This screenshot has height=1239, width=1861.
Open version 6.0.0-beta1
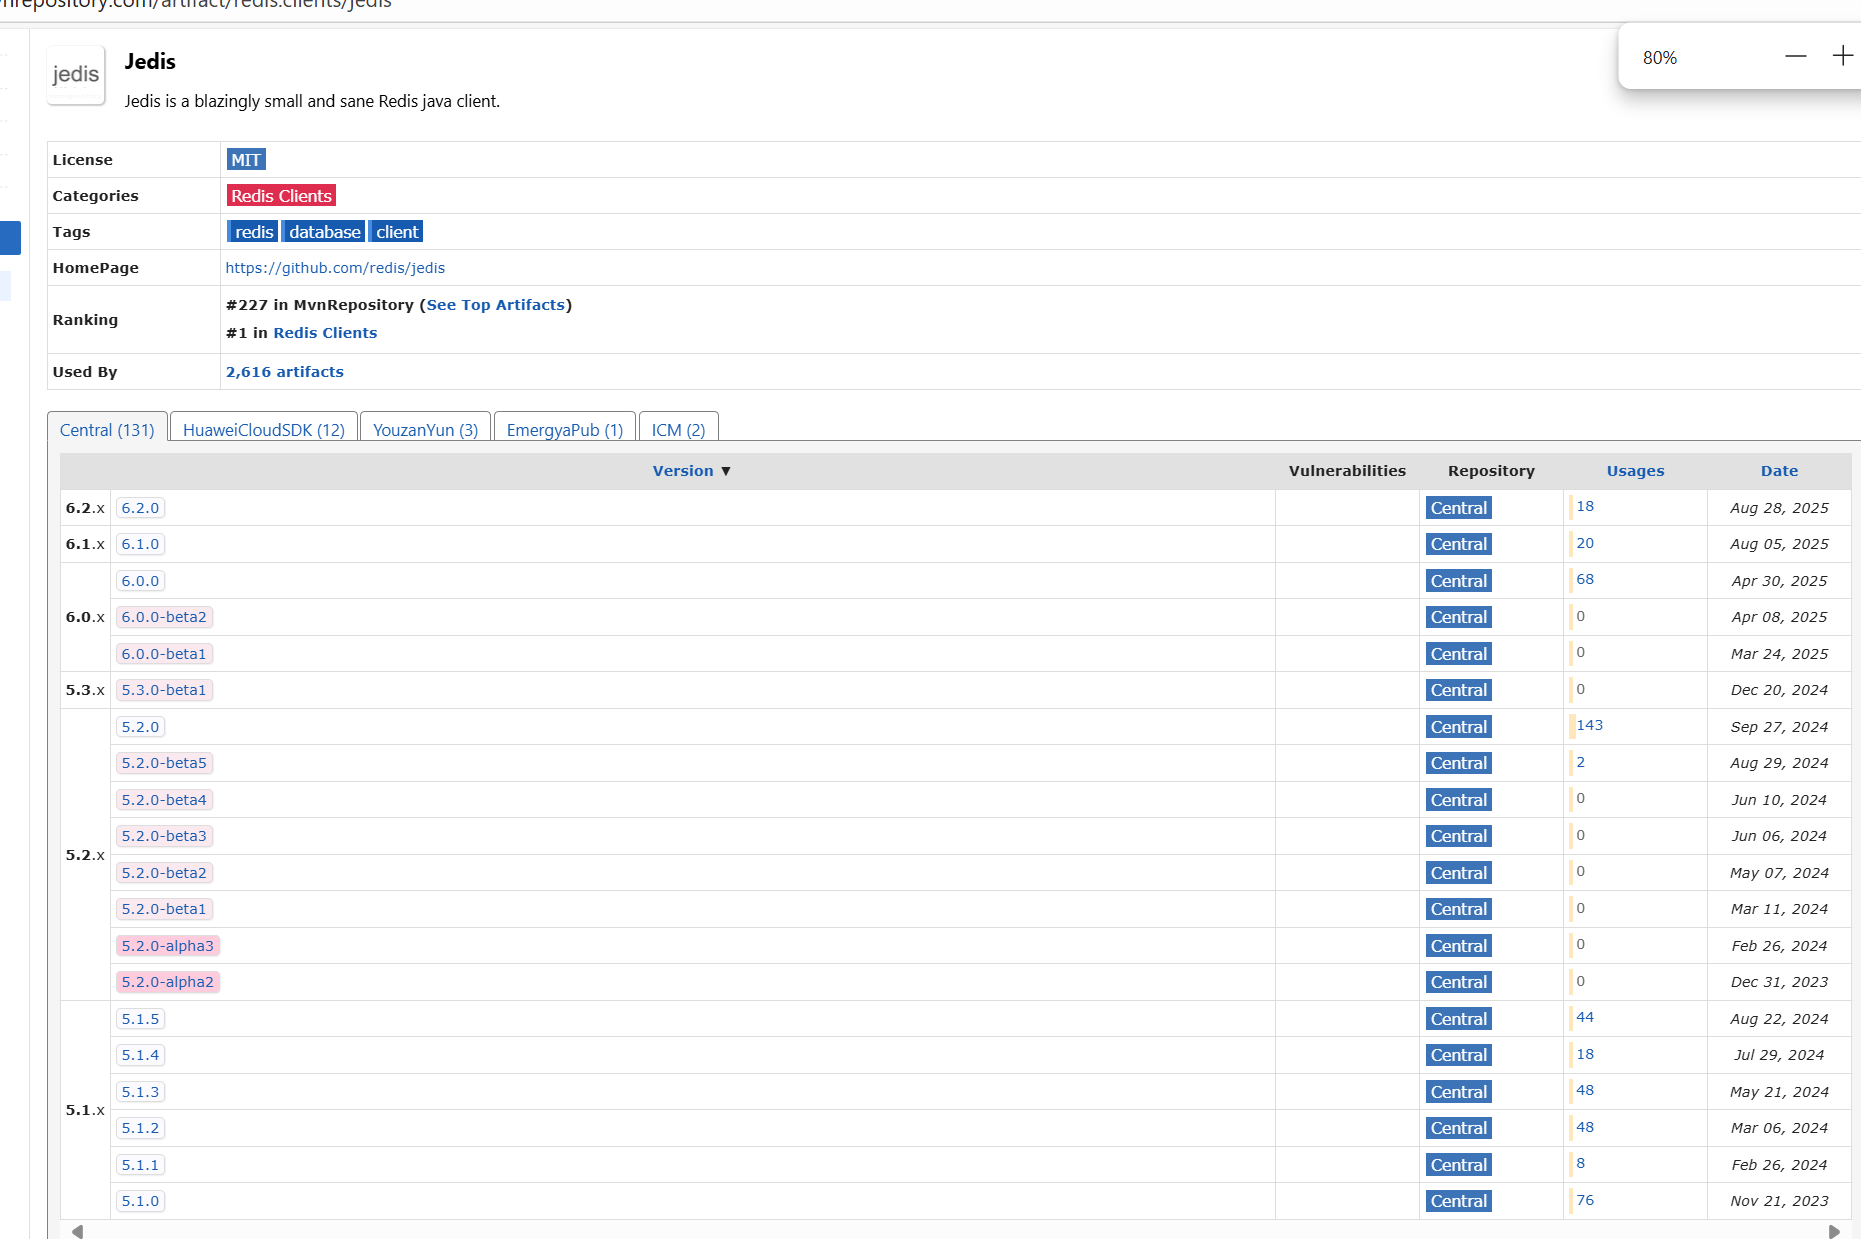[x=164, y=654]
